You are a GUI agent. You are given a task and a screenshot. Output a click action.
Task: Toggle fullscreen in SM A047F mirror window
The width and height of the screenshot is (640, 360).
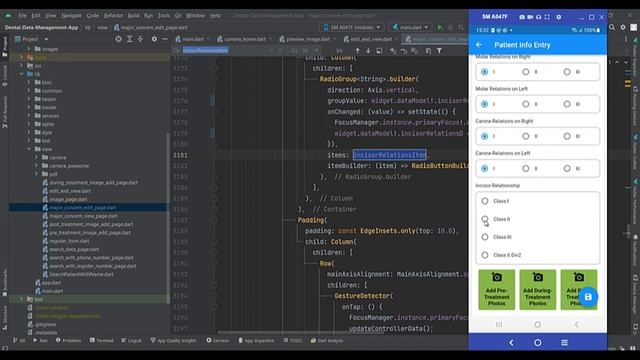[x=547, y=17]
